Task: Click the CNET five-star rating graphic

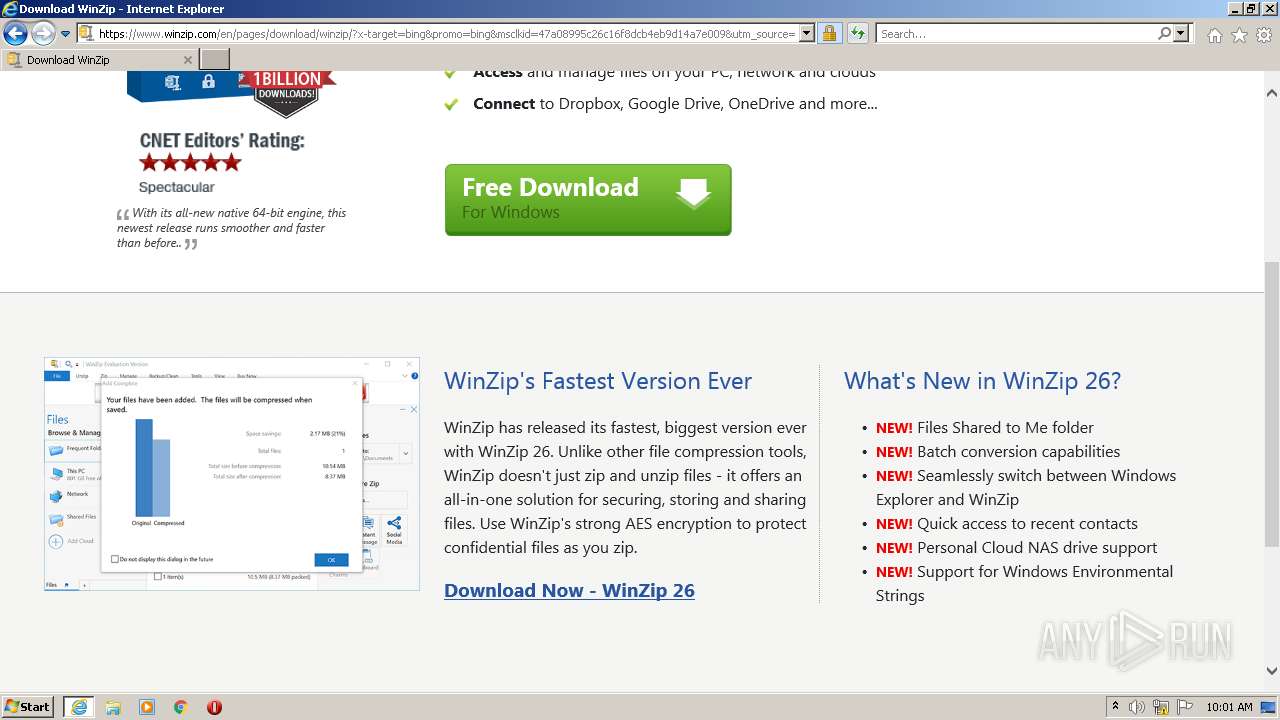Action: 190,162
